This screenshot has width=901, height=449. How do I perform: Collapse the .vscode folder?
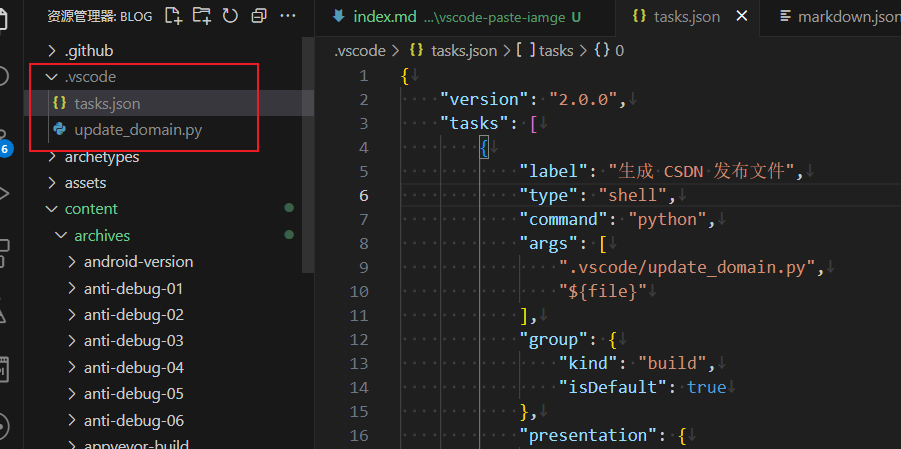tap(91, 76)
